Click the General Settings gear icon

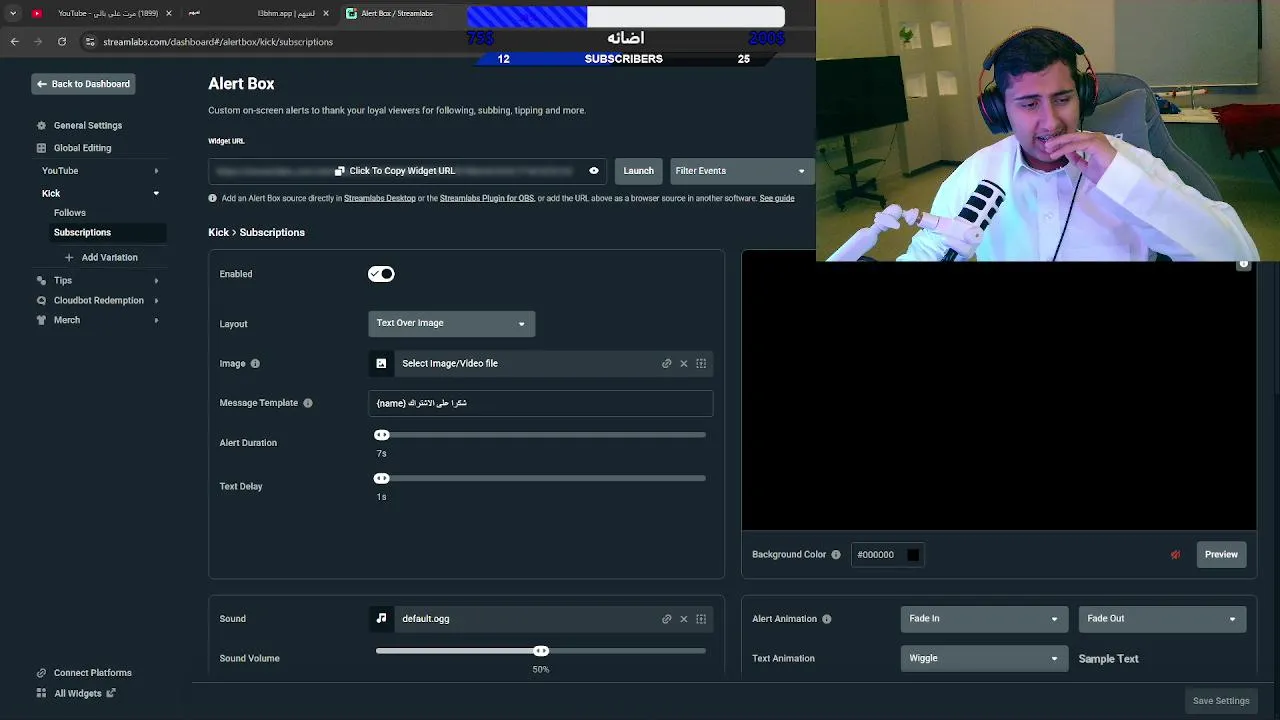pos(41,126)
